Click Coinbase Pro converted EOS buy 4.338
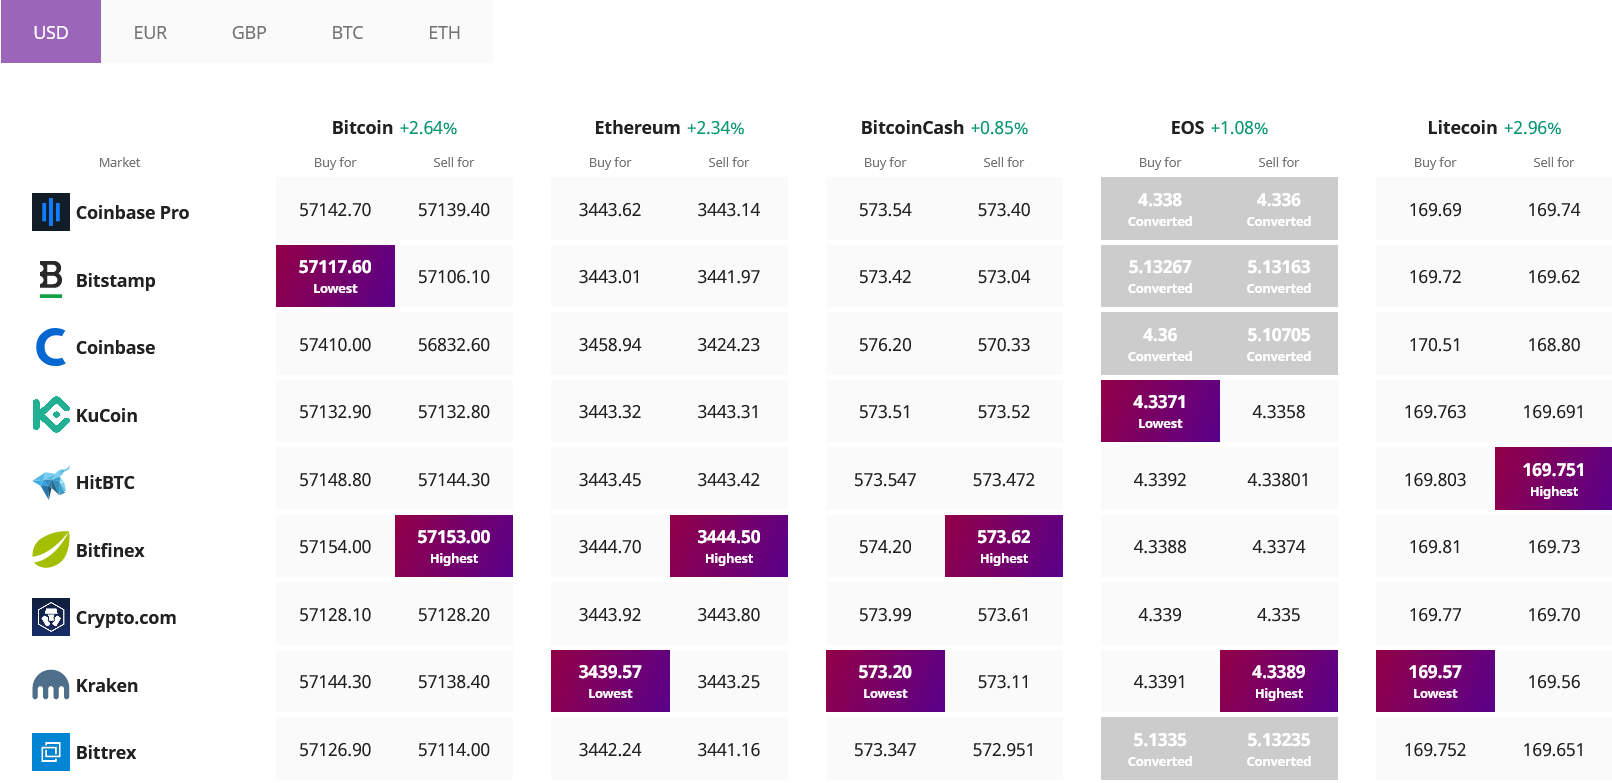 1160,209
